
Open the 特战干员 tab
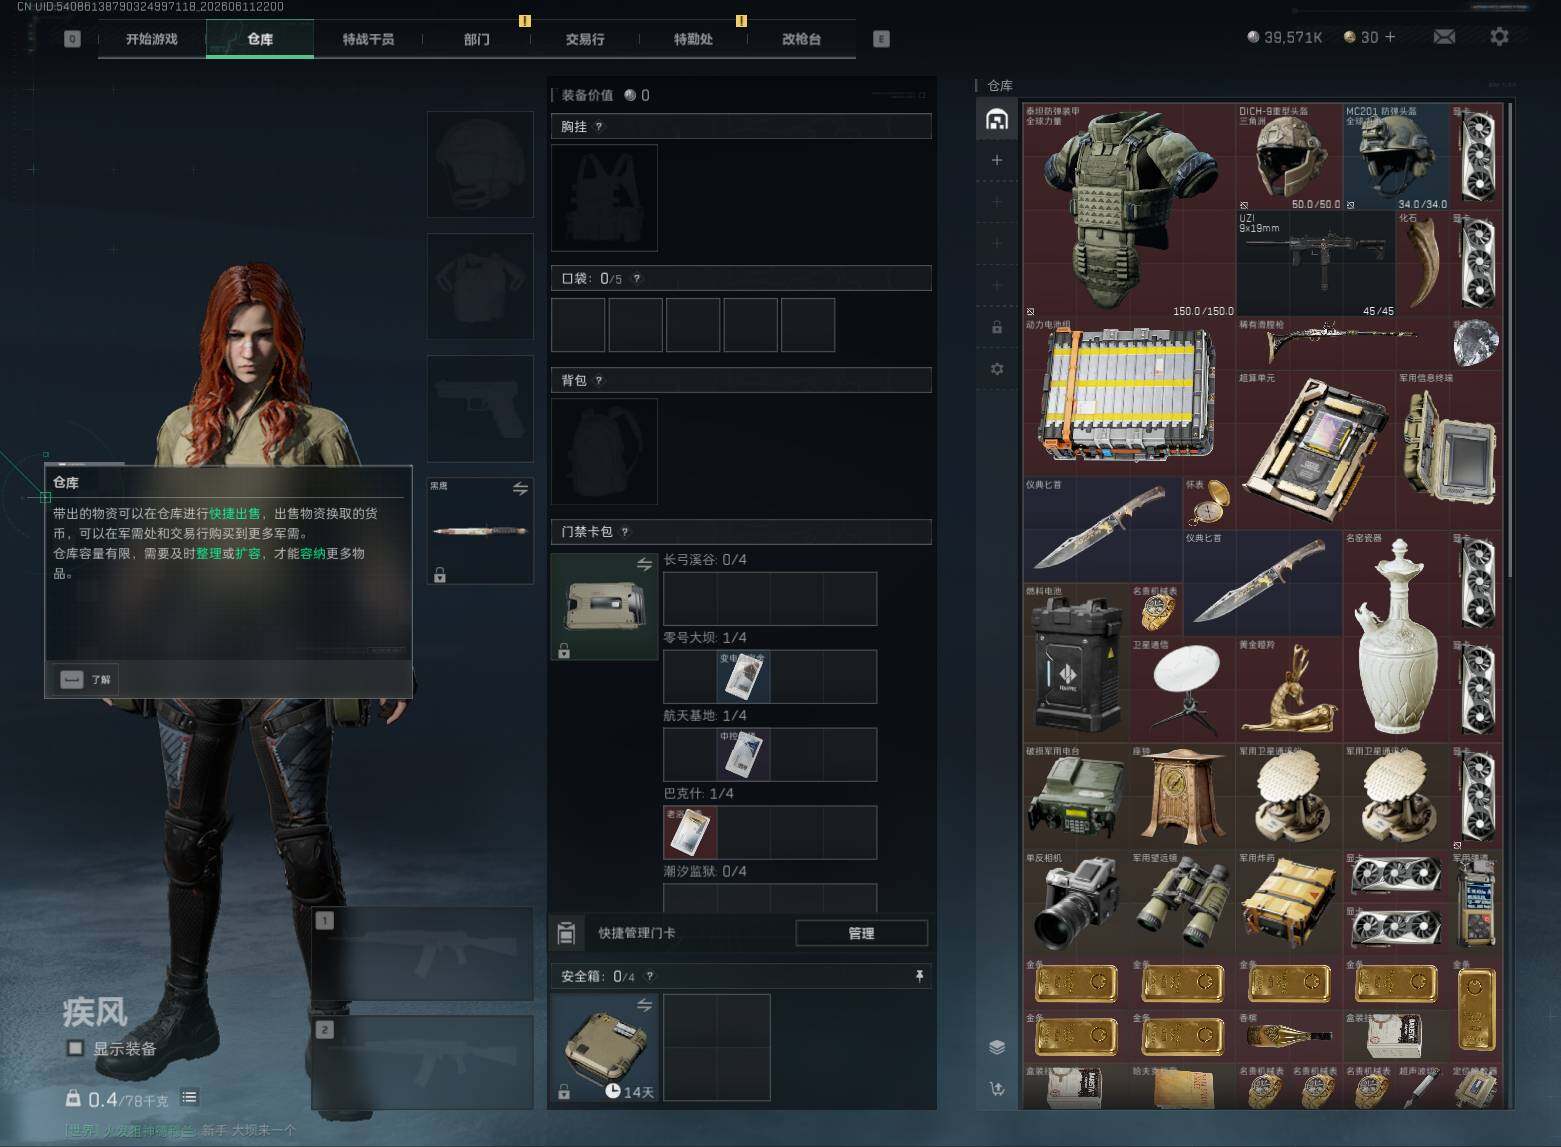click(368, 39)
